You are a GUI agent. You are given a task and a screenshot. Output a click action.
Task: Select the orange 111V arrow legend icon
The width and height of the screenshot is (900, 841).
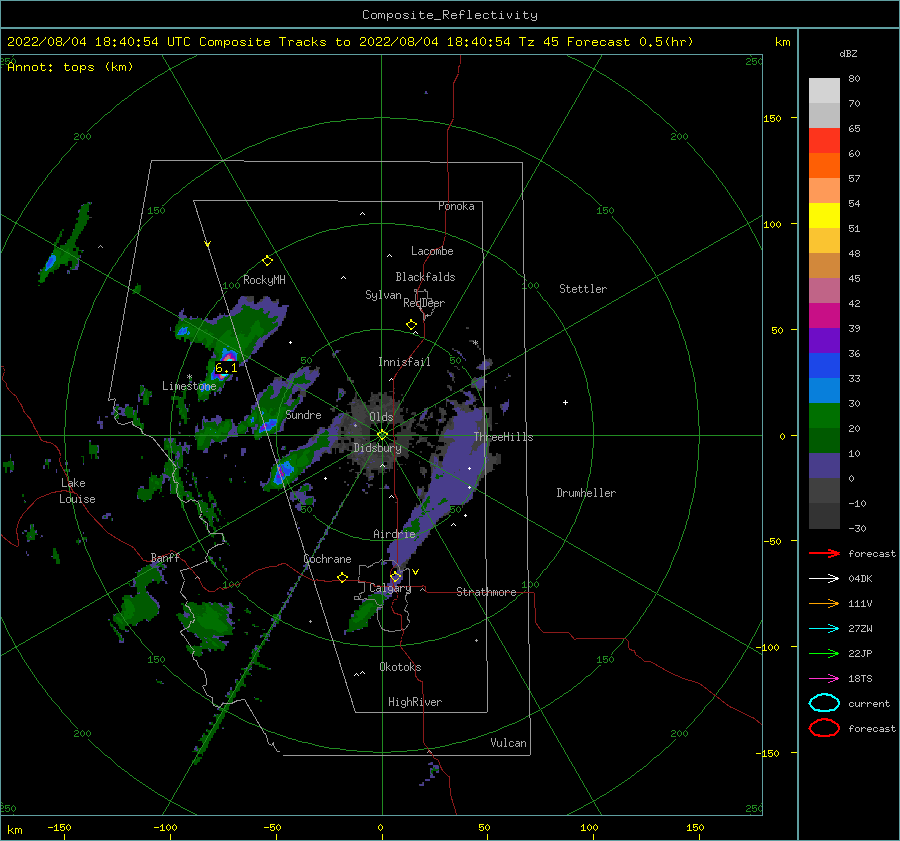click(824, 603)
